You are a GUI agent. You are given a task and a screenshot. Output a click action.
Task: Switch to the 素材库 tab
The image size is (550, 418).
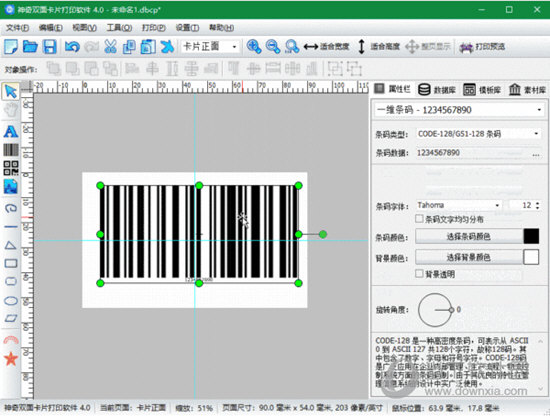point(527,90)
